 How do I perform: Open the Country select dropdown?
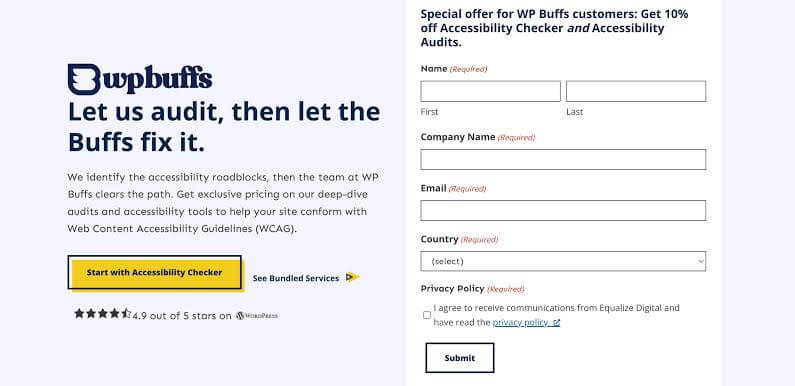click(x=563, y=261)
